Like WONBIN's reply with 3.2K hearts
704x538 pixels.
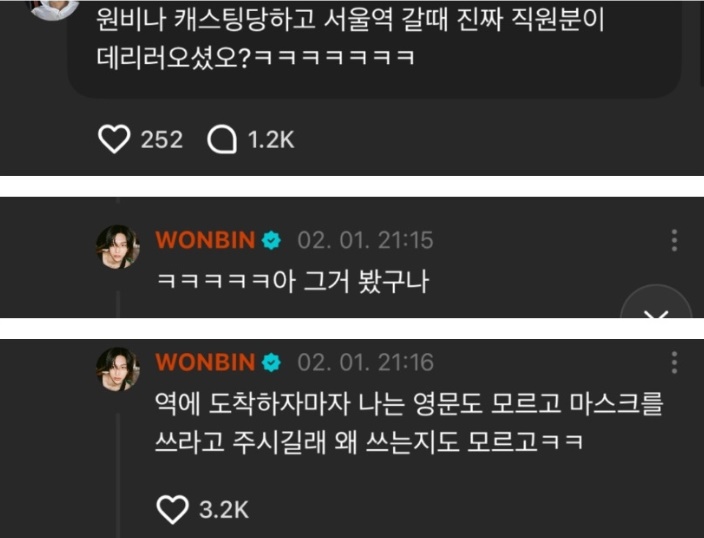click(172, 510)
